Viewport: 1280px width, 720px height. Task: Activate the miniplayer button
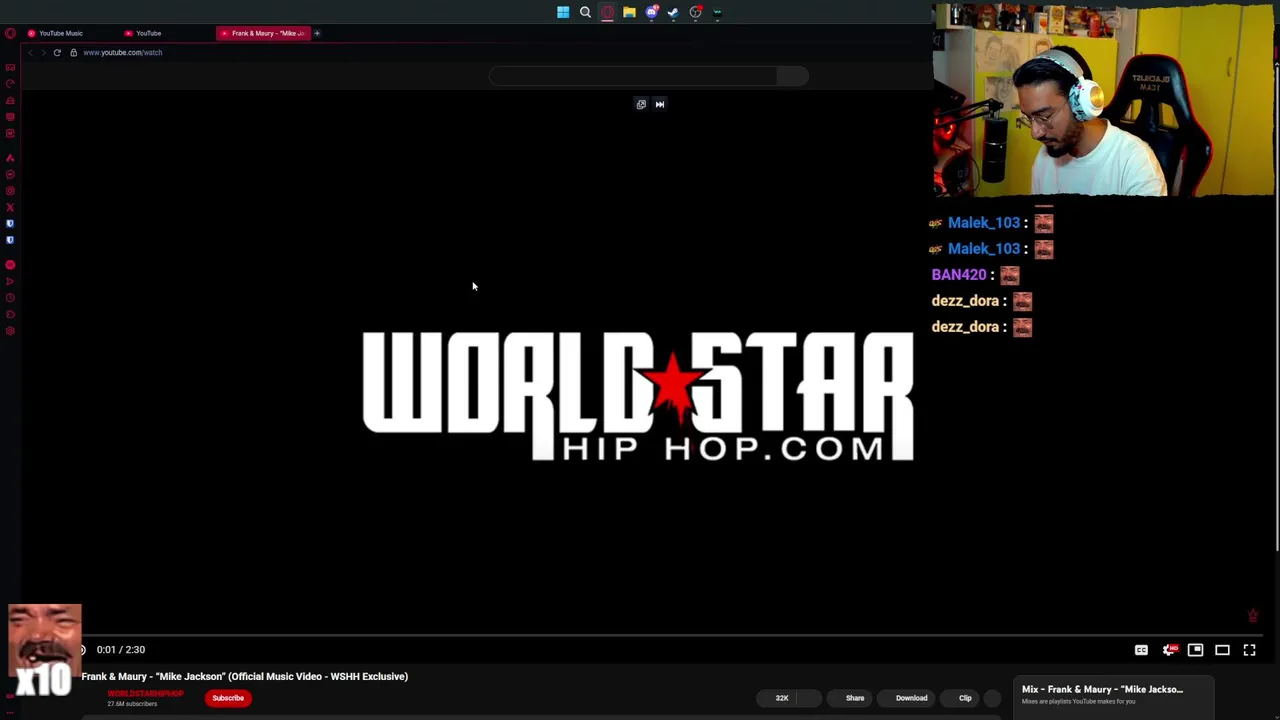(x=1195, y=650)
